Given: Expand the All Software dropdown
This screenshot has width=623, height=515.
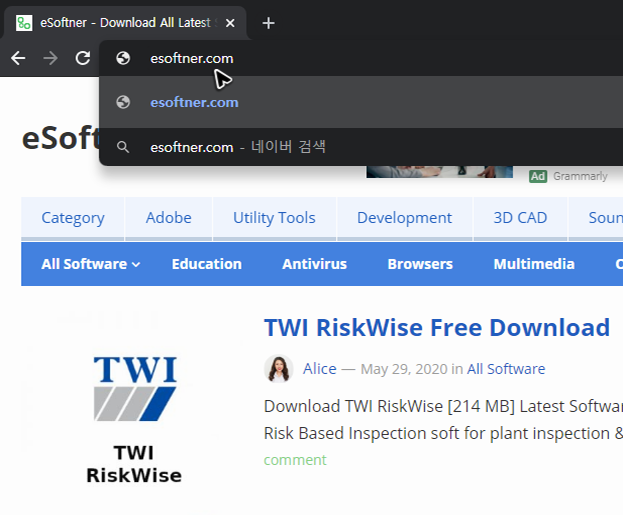Looking at the screenshot, I should 91,264.
